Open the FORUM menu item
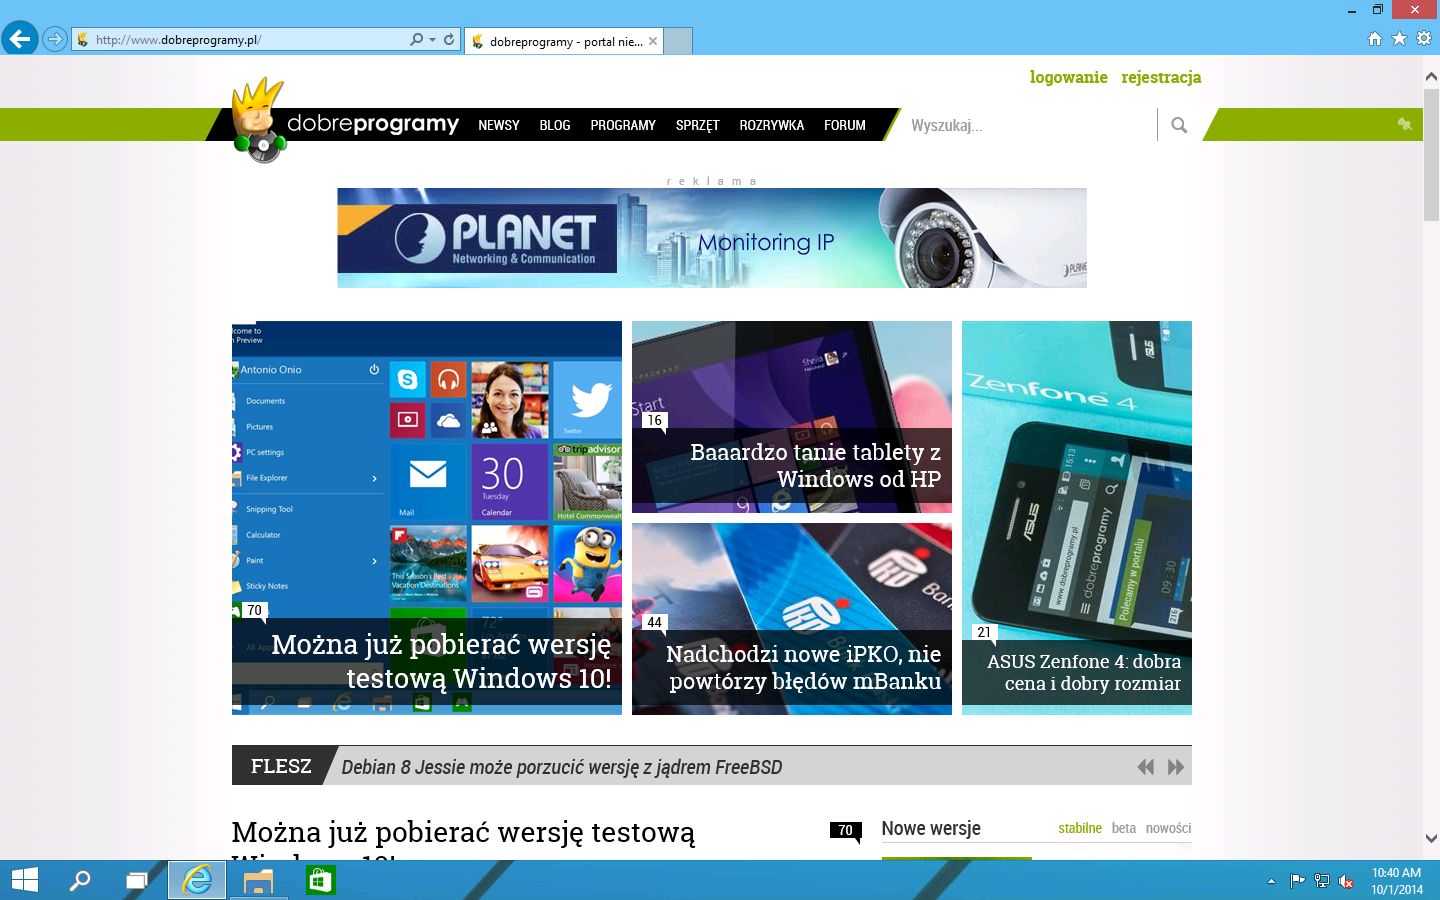 (x=845, y=125)
